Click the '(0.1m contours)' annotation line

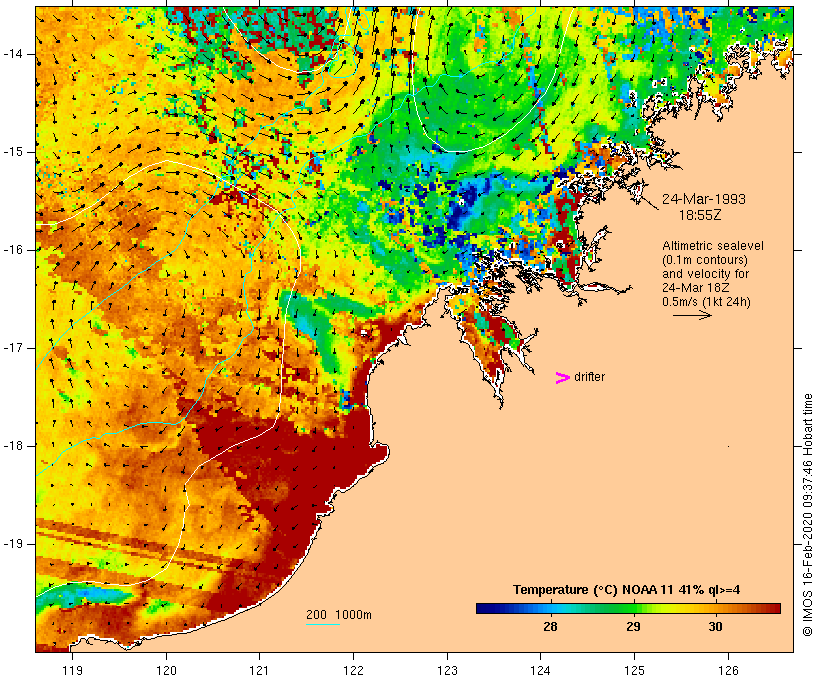click(x=705, y=260)
